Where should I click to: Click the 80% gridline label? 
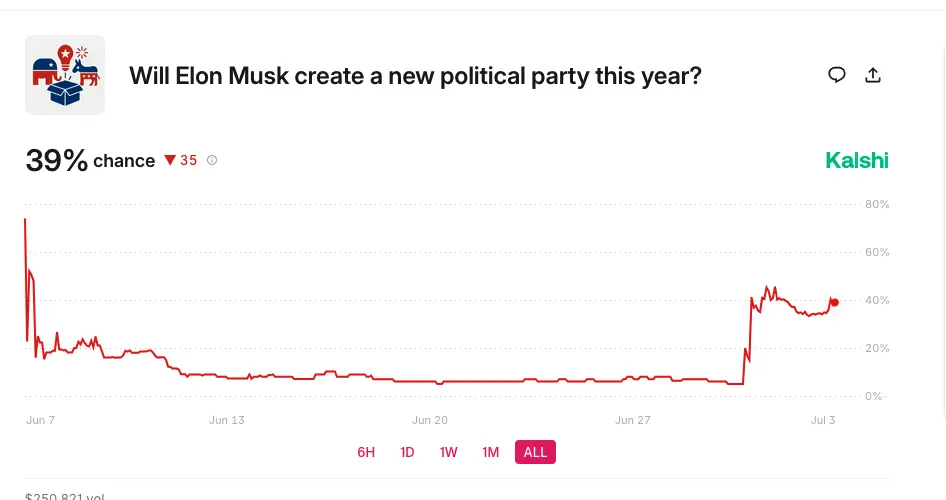click(x=877, y=204)
